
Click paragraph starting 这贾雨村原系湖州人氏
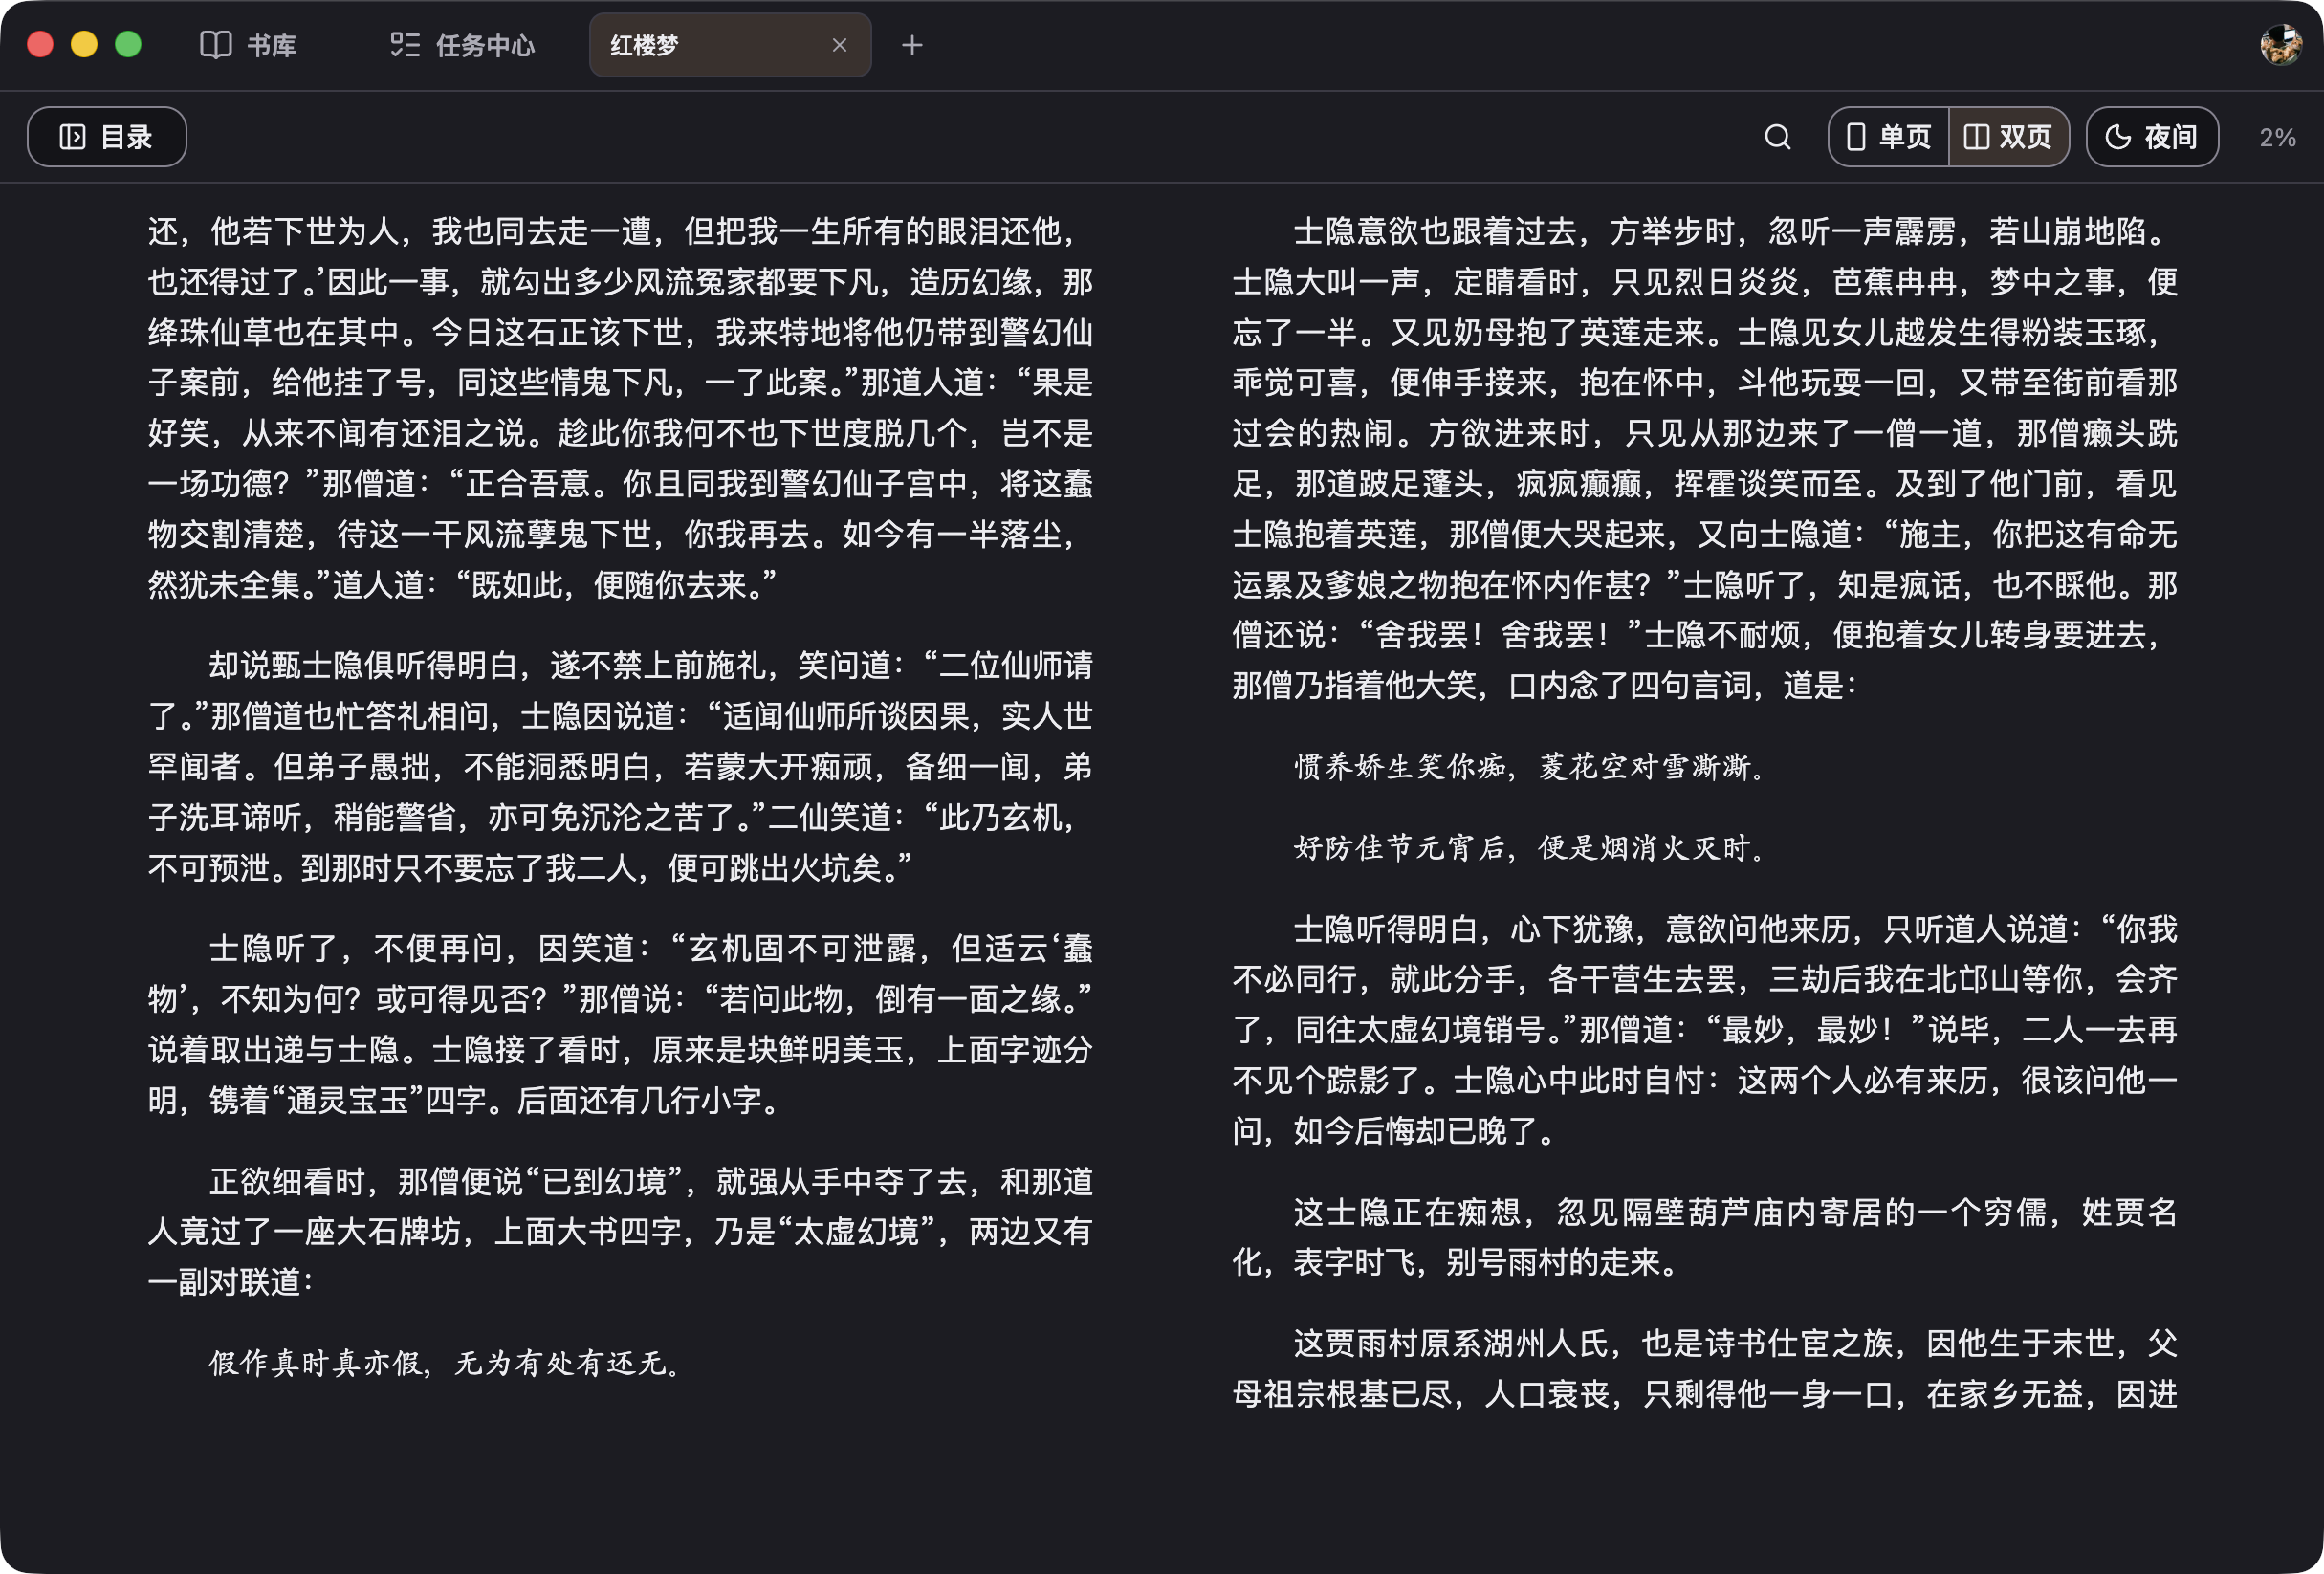click(1705, 1368)
